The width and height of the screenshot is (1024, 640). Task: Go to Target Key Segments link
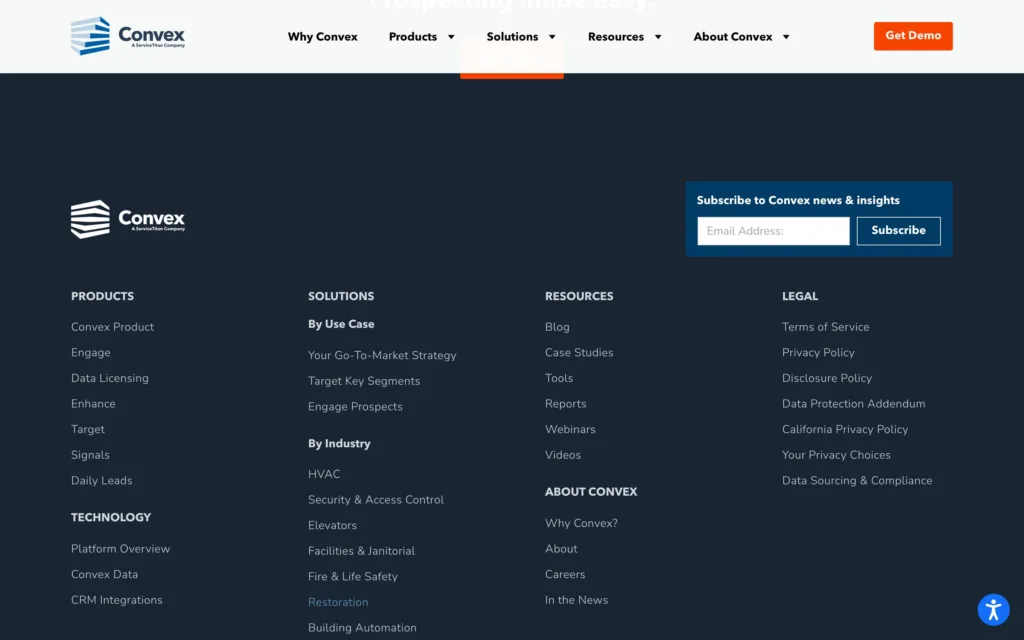click(364, 381)
